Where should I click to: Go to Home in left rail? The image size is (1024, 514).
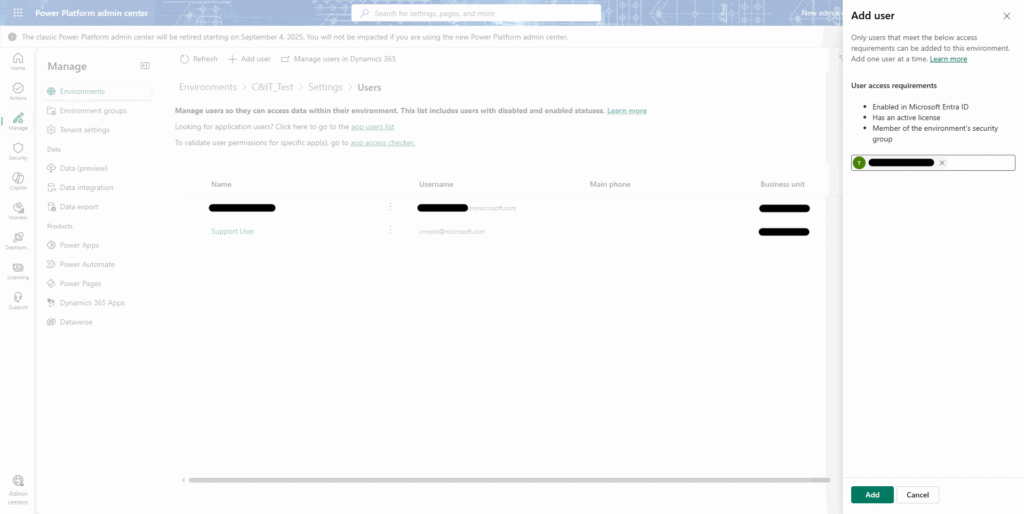[18, 61]
